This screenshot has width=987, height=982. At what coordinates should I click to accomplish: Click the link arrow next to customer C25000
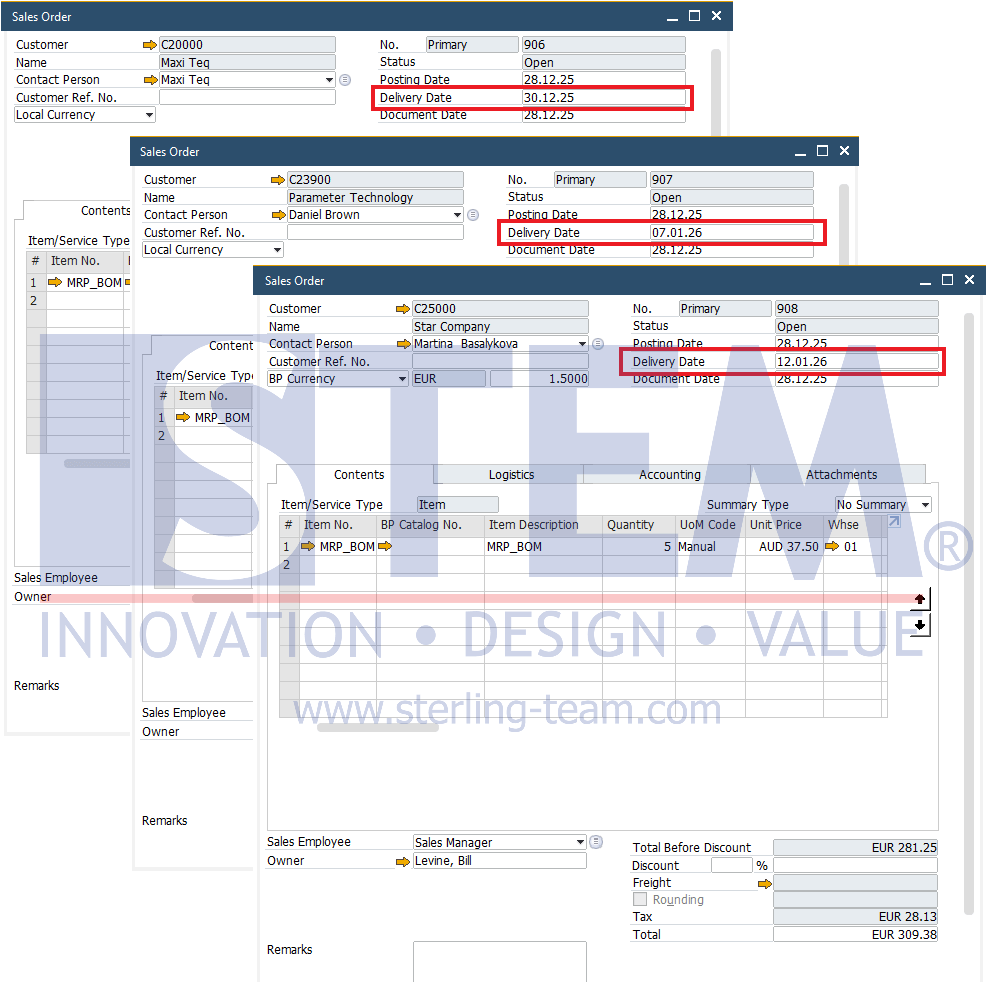pos(403,309)
